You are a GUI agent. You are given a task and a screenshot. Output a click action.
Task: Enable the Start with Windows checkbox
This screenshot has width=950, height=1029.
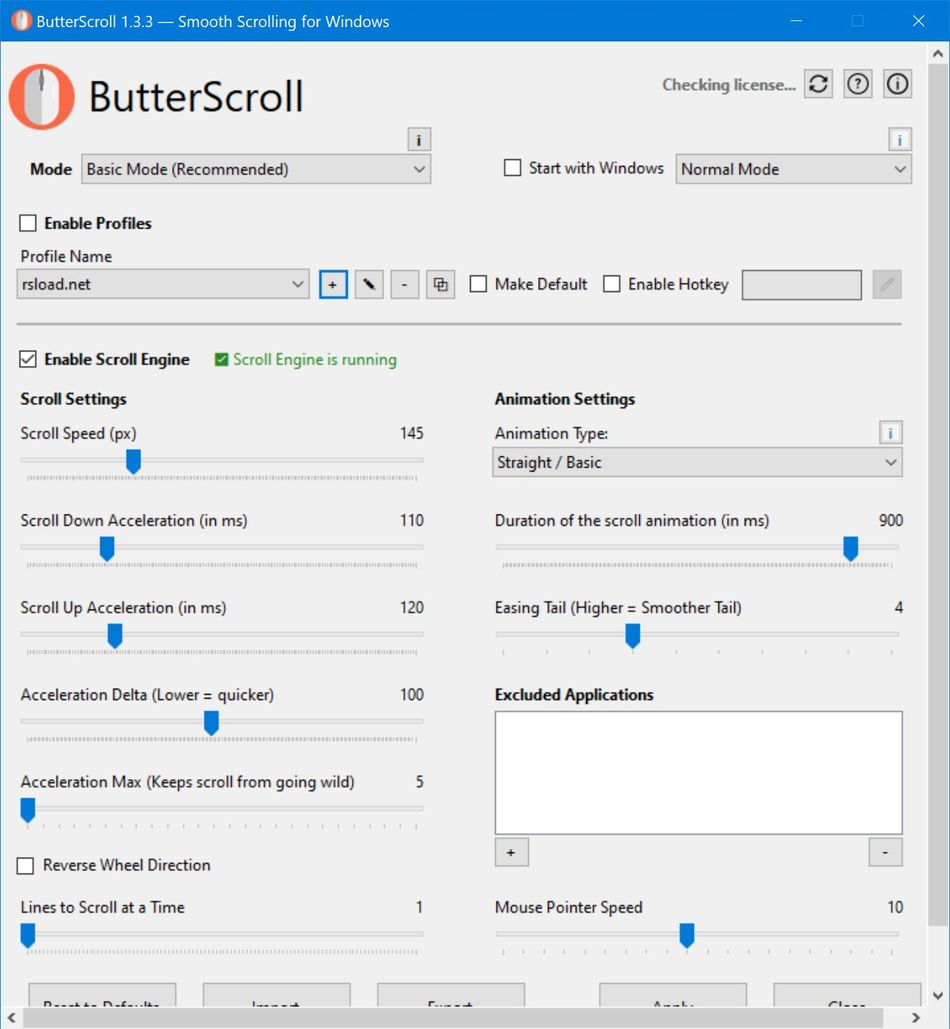[514, 168]
